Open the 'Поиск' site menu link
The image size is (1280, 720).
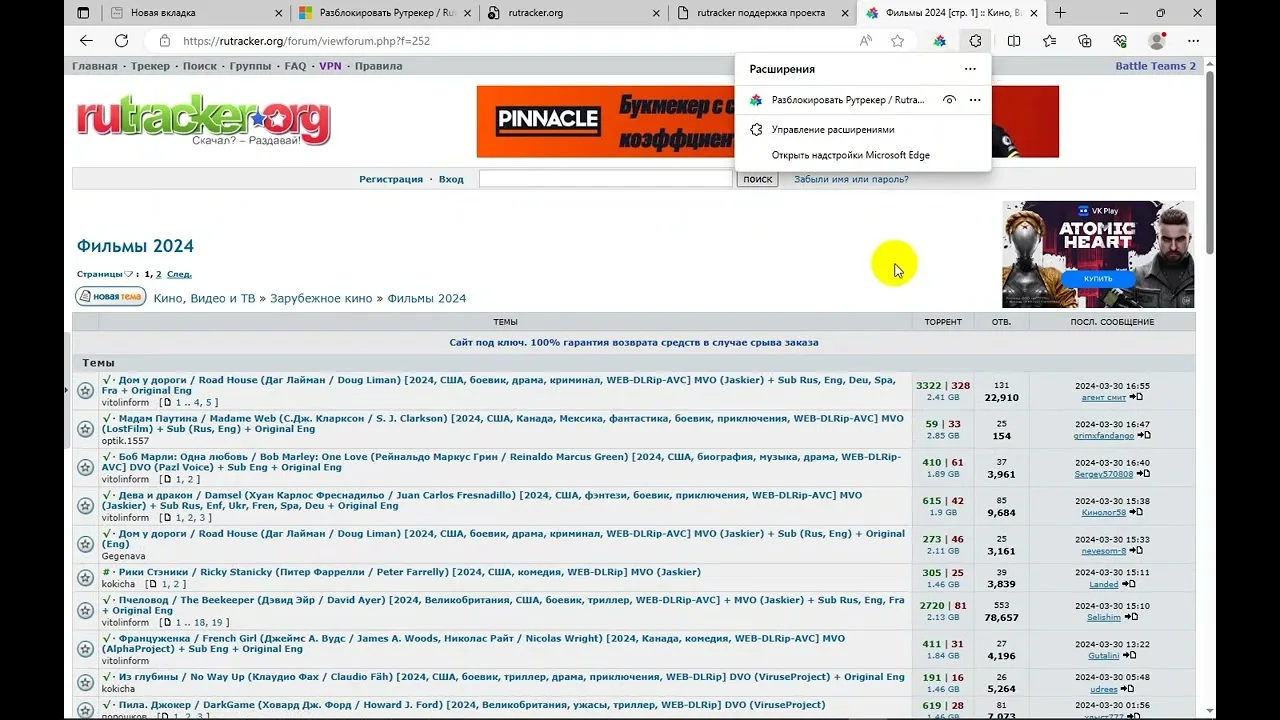200,66
